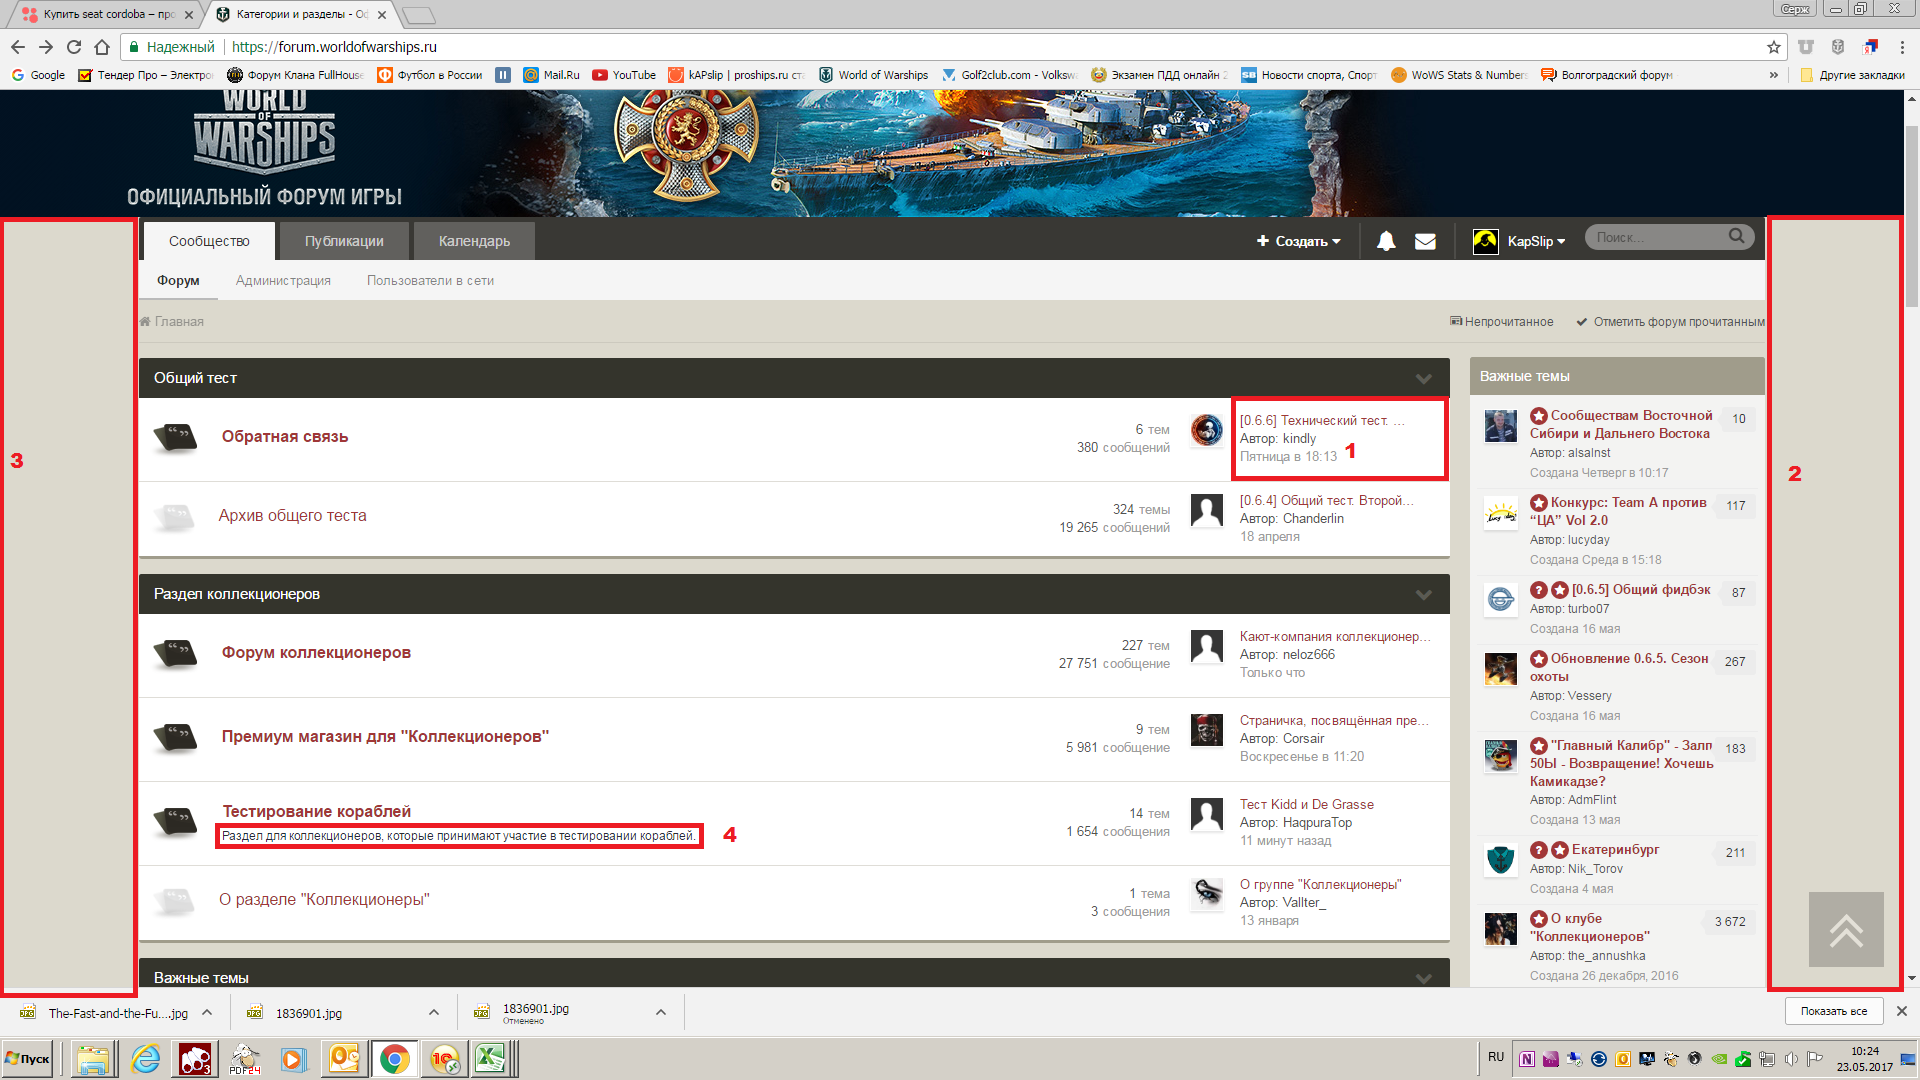1920x1080 pixels.
Task: Open the KapSlip user menu dropdown
Action: (x=1536, y=241)
